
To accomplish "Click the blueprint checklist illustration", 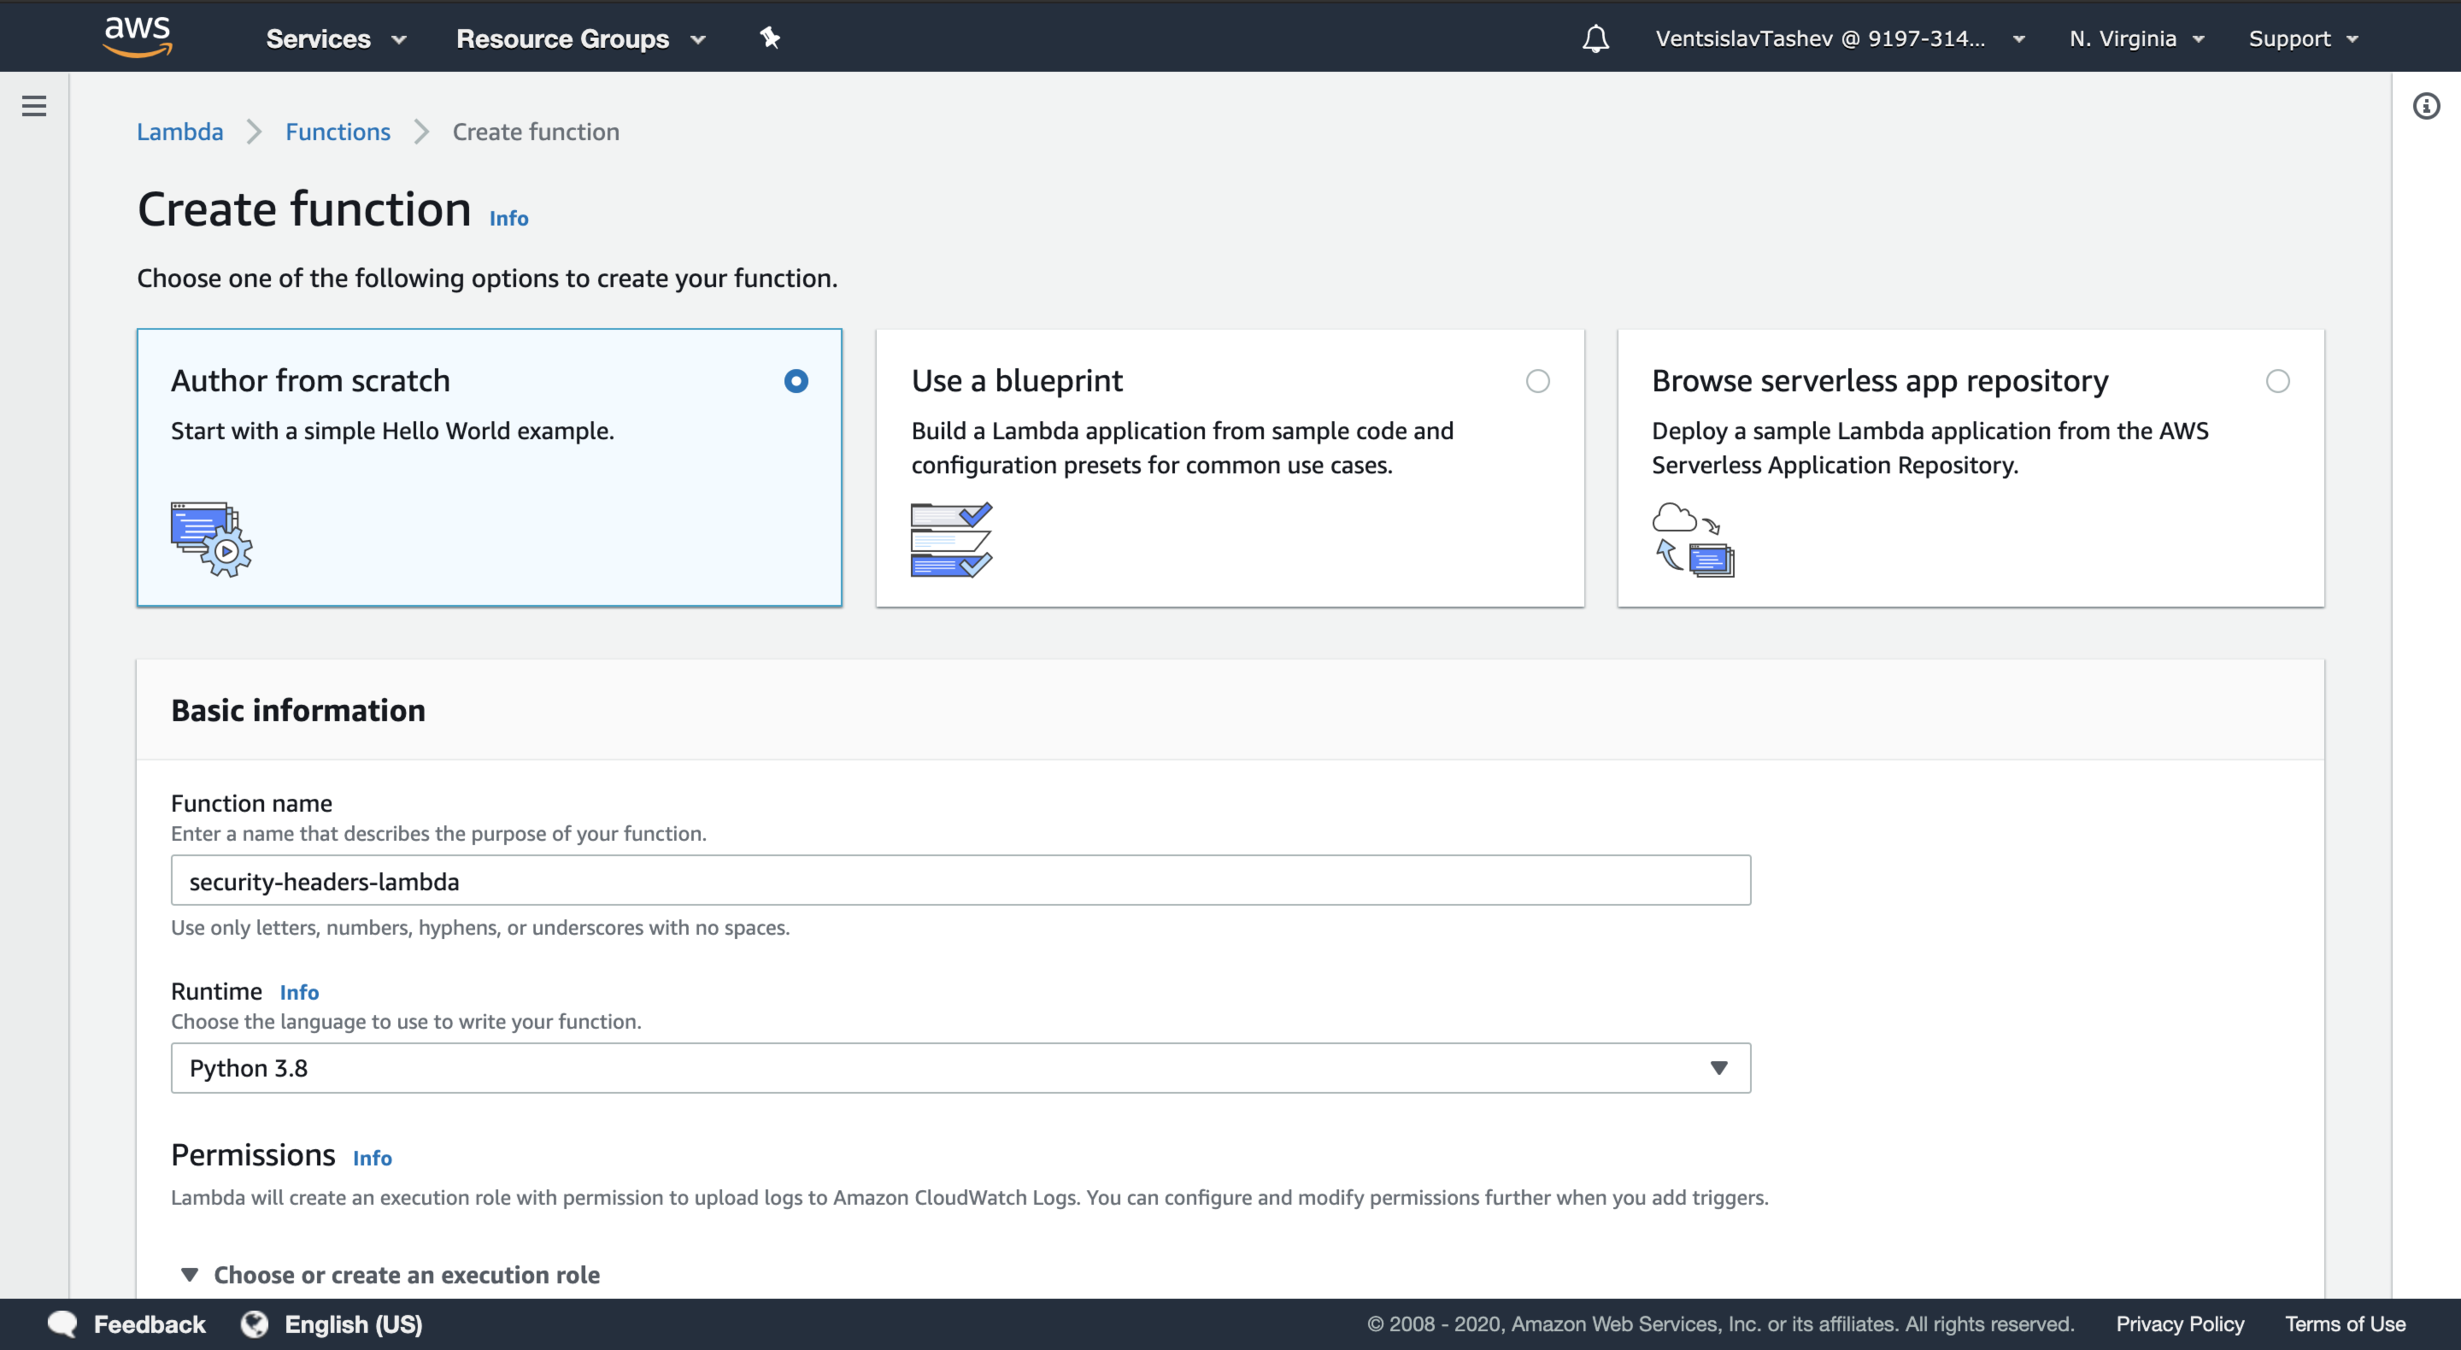I will [x=951, y=539].
